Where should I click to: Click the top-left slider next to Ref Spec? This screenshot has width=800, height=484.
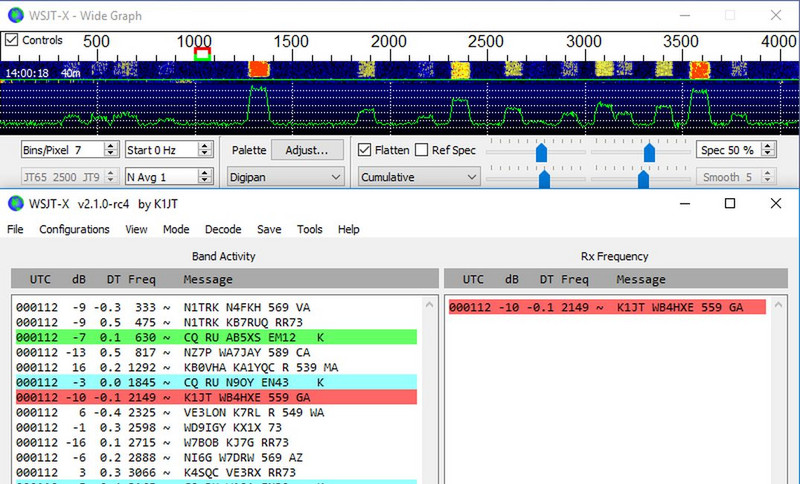coord(541,152)
